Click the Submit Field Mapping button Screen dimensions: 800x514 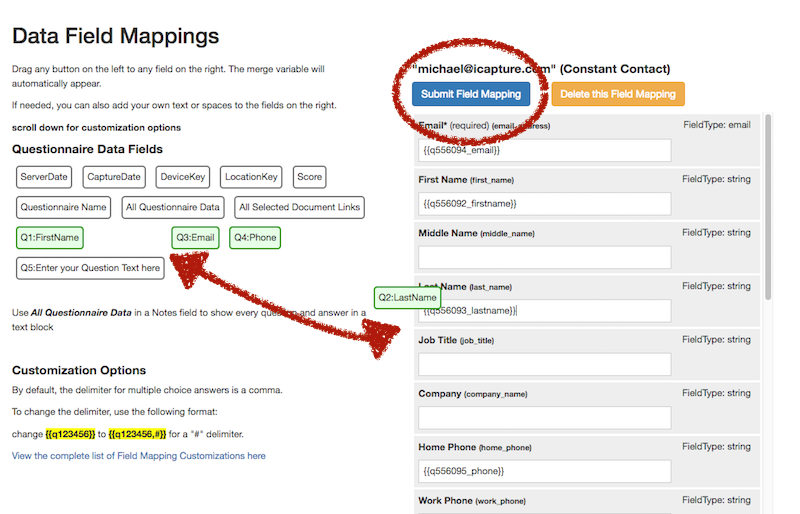pyautogui.click(x=470, y=94)
